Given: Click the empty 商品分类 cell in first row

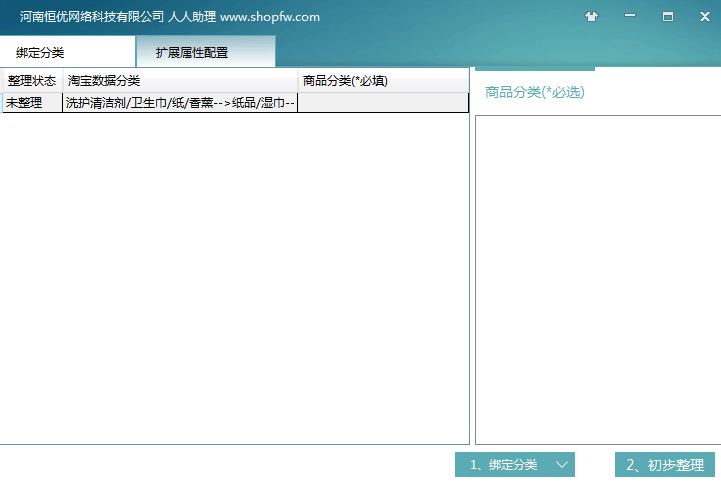Looking at the screenshot, I should (x=383, y=103).
